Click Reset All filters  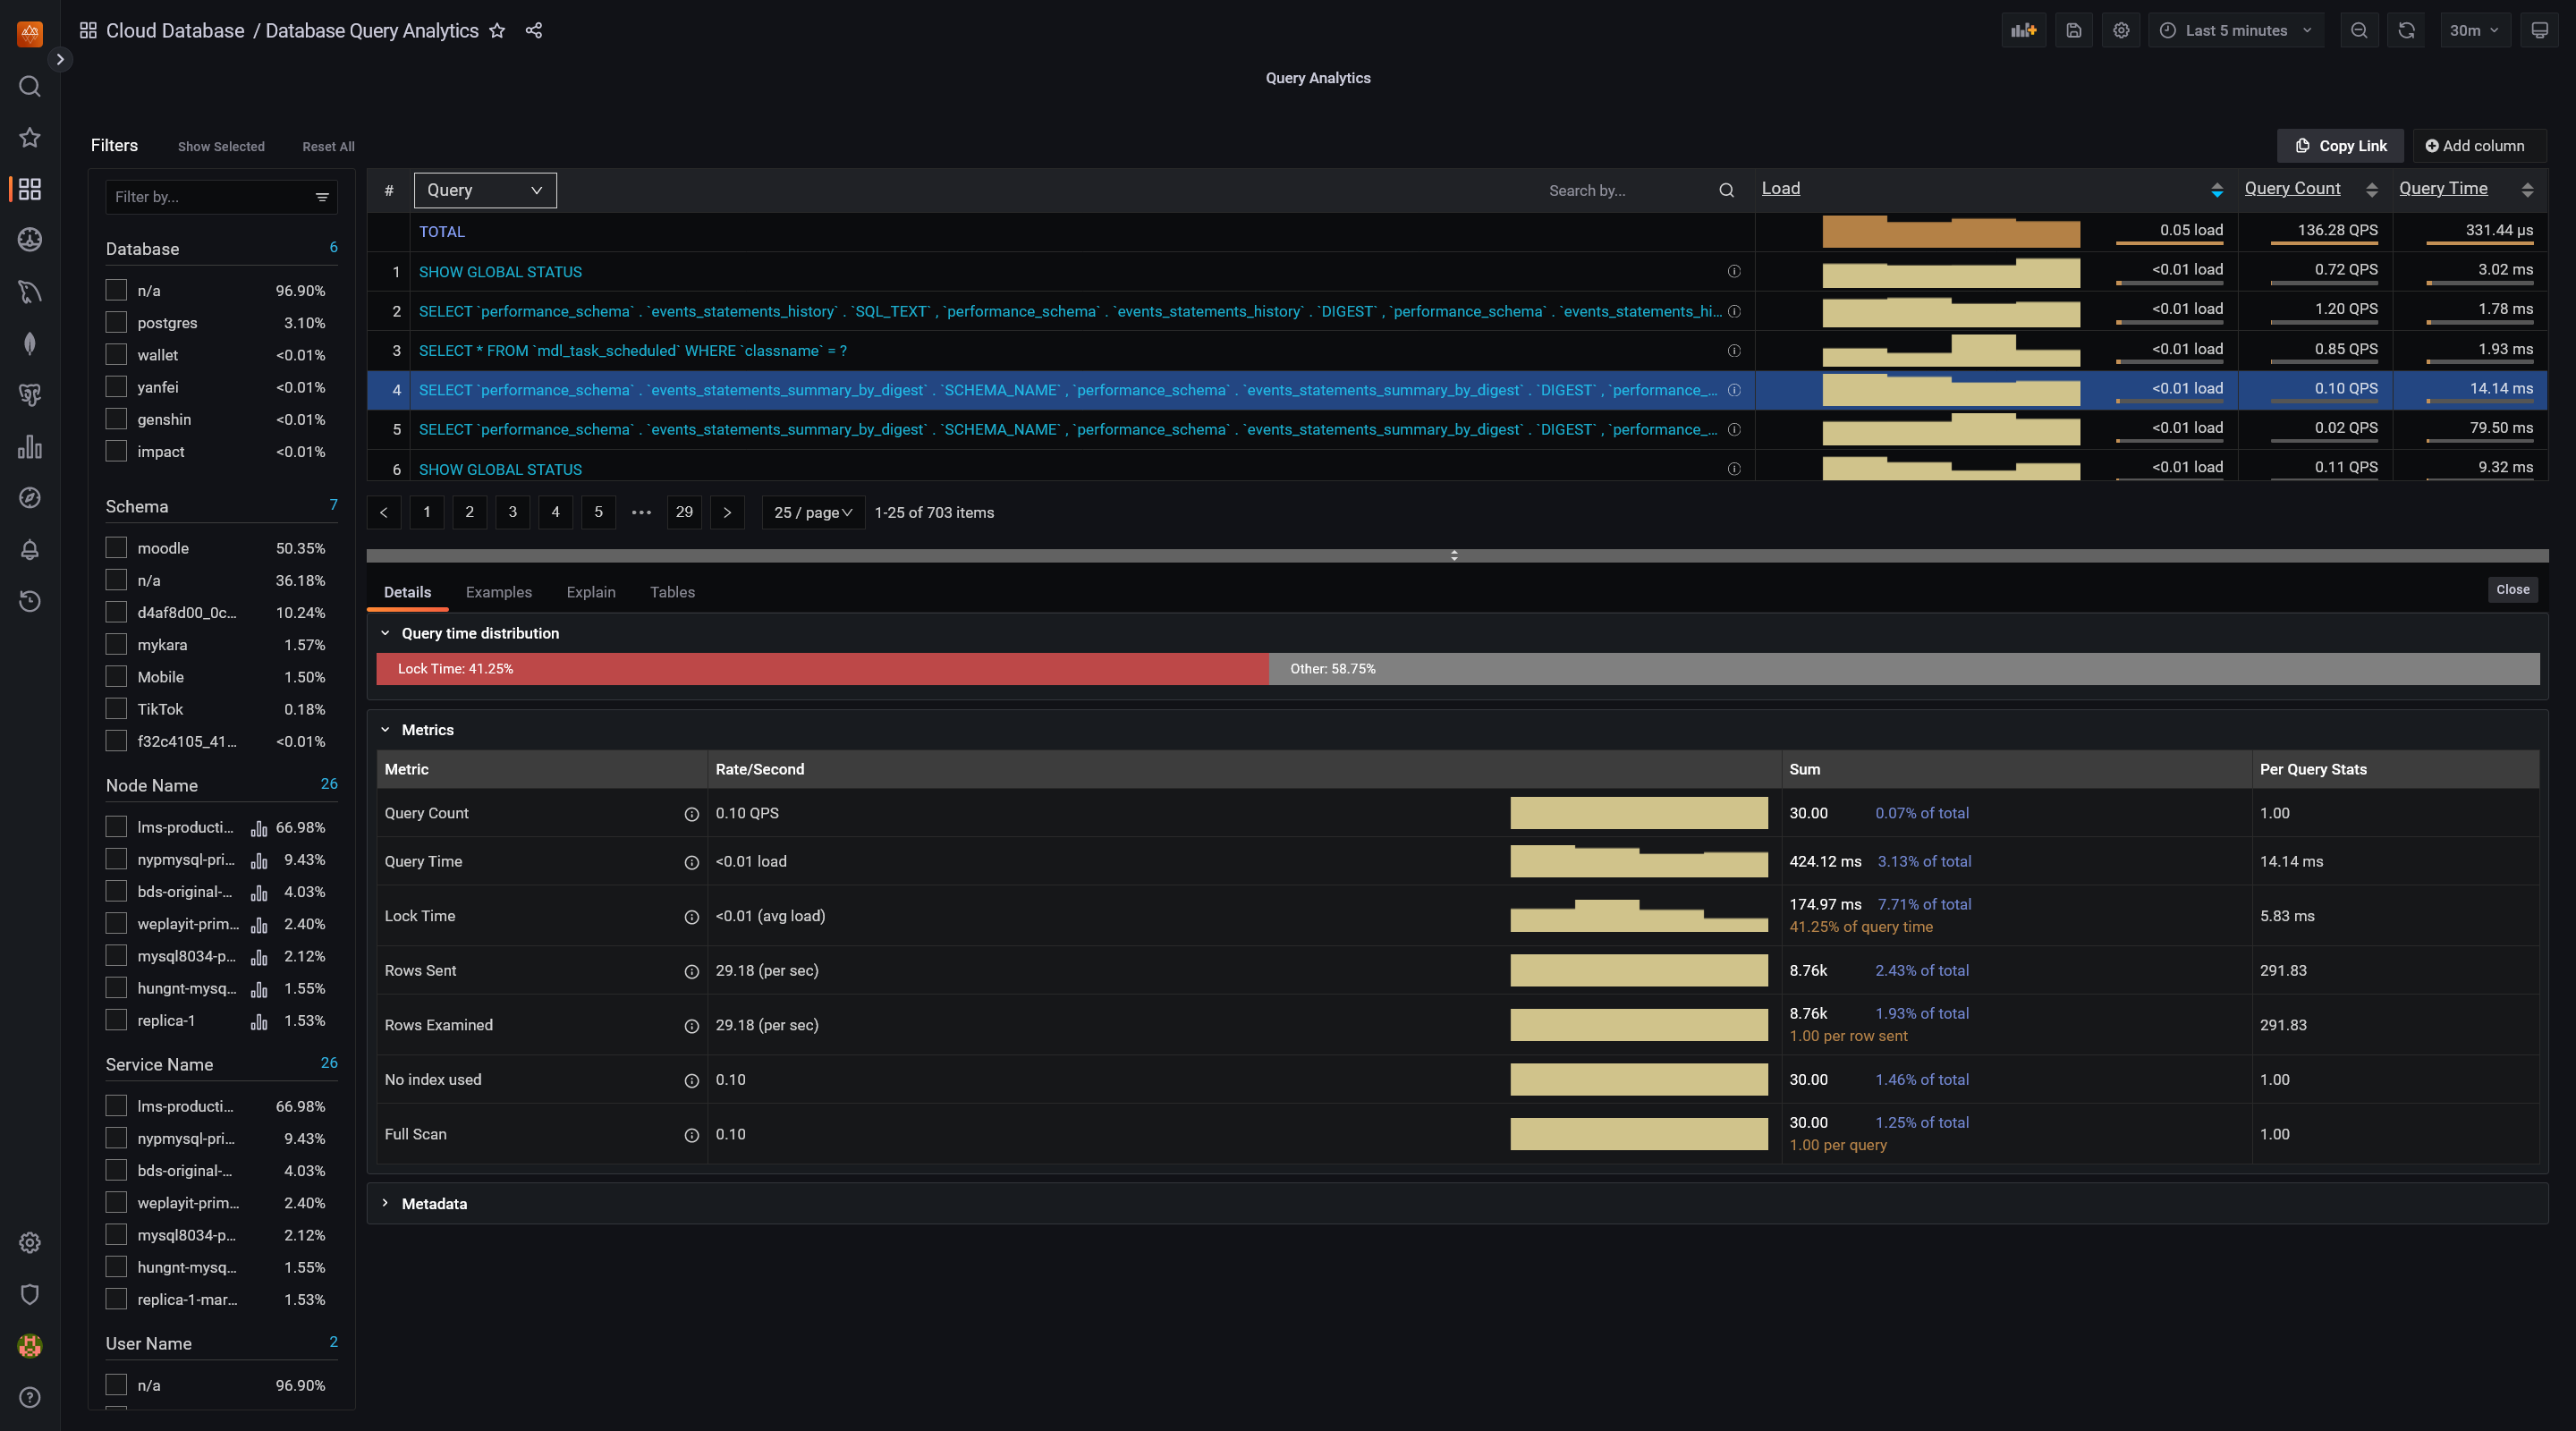pos(328,146)
